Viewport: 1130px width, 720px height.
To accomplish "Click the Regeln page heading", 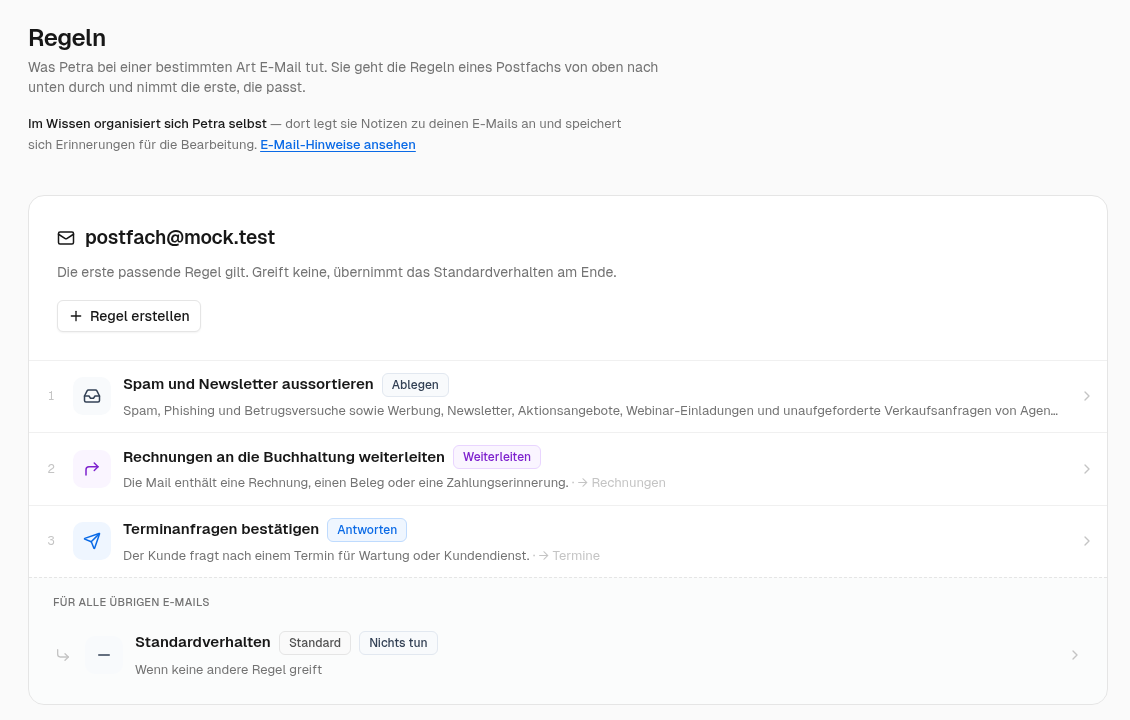I will coord(67,37).
